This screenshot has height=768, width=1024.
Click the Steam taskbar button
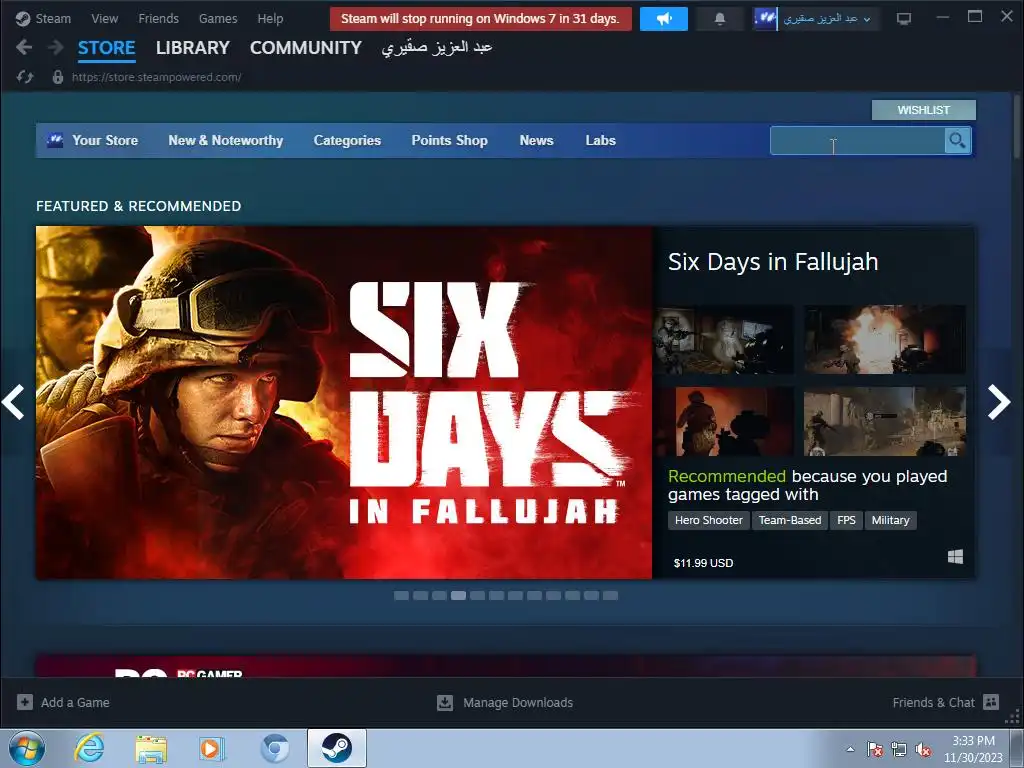[336, 748]
